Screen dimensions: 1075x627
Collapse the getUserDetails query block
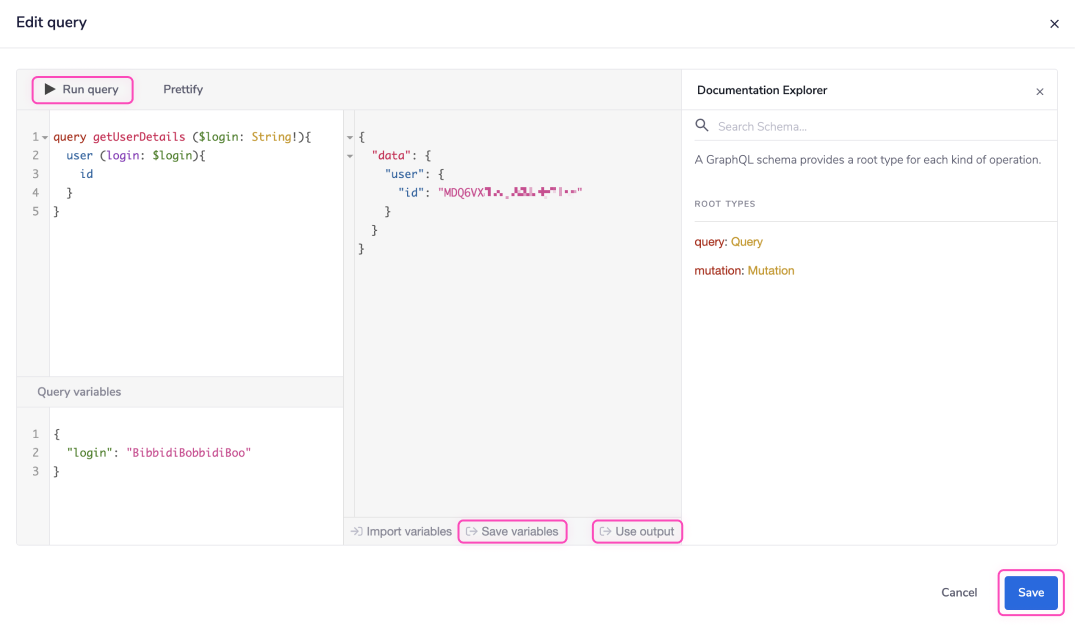pyautogui.click(x=44, y=136)
